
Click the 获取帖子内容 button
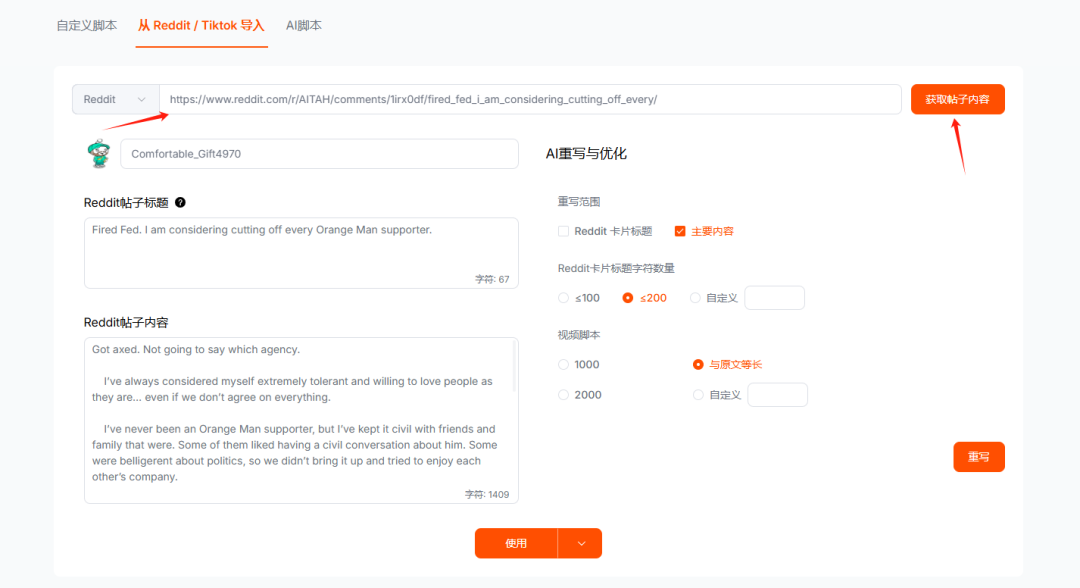pyautogui.click(x=957, y=99)
